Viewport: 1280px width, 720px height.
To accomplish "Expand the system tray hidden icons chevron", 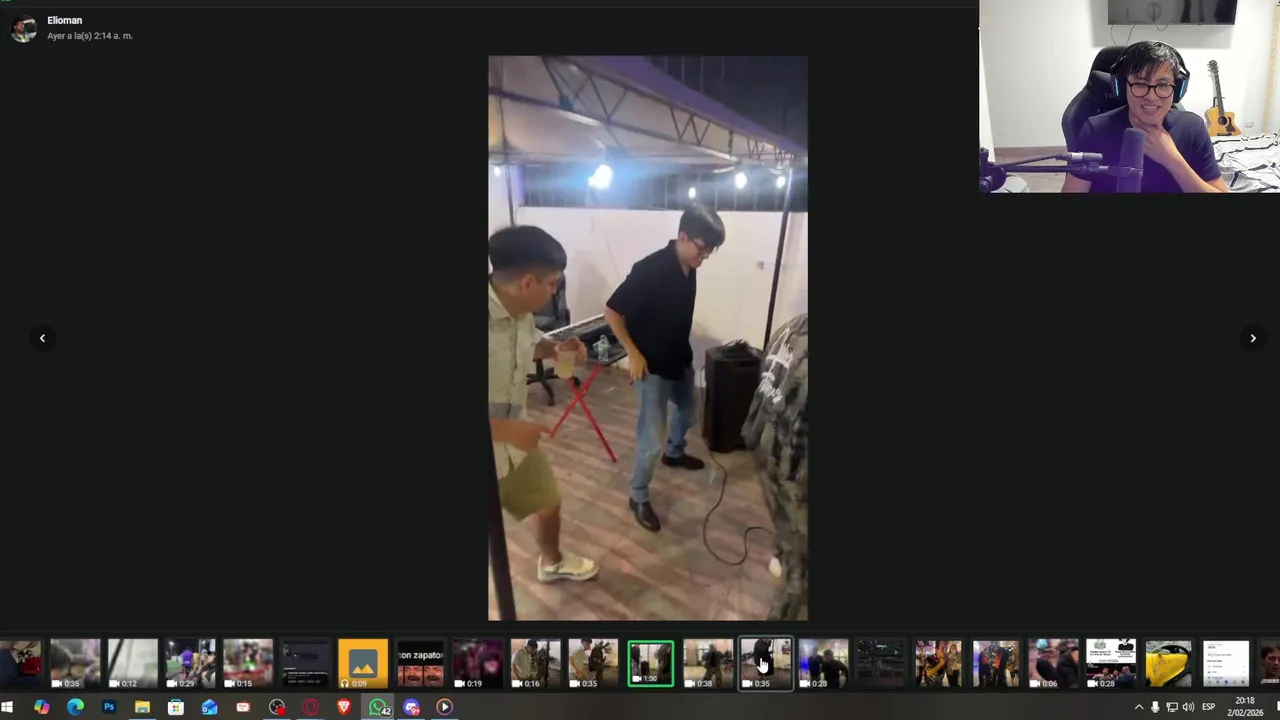I will [x=1138, y=707].
